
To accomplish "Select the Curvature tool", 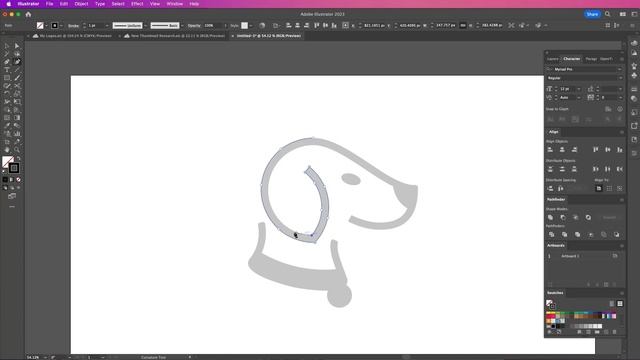I will click(x=17, y=62).
